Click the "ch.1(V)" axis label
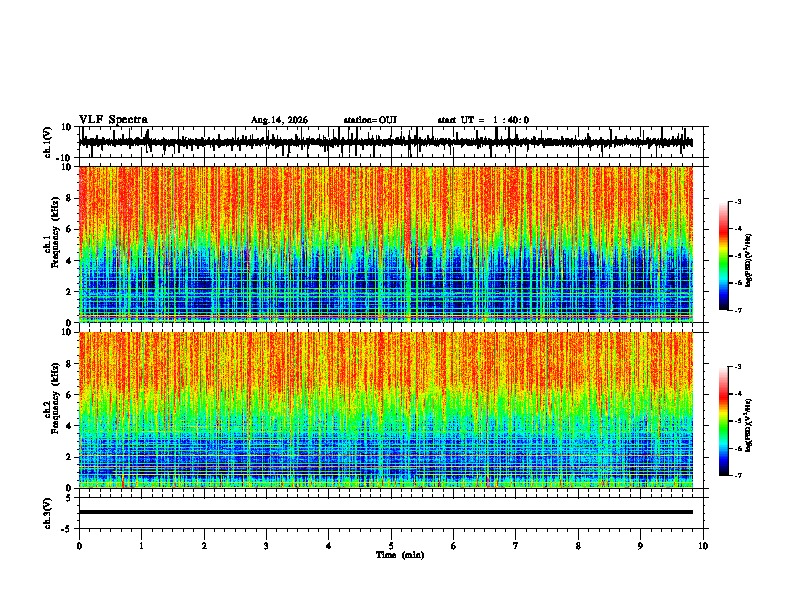792x612 pixels. (48, 142)
